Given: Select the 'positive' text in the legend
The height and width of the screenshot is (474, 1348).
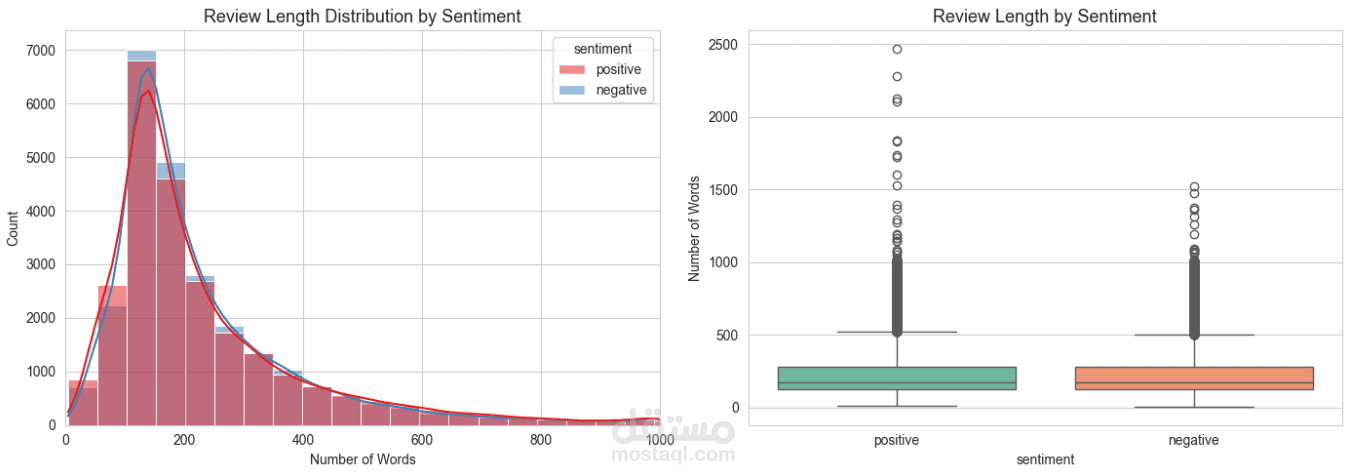Looking at the screenshot, I should [618, 70].
